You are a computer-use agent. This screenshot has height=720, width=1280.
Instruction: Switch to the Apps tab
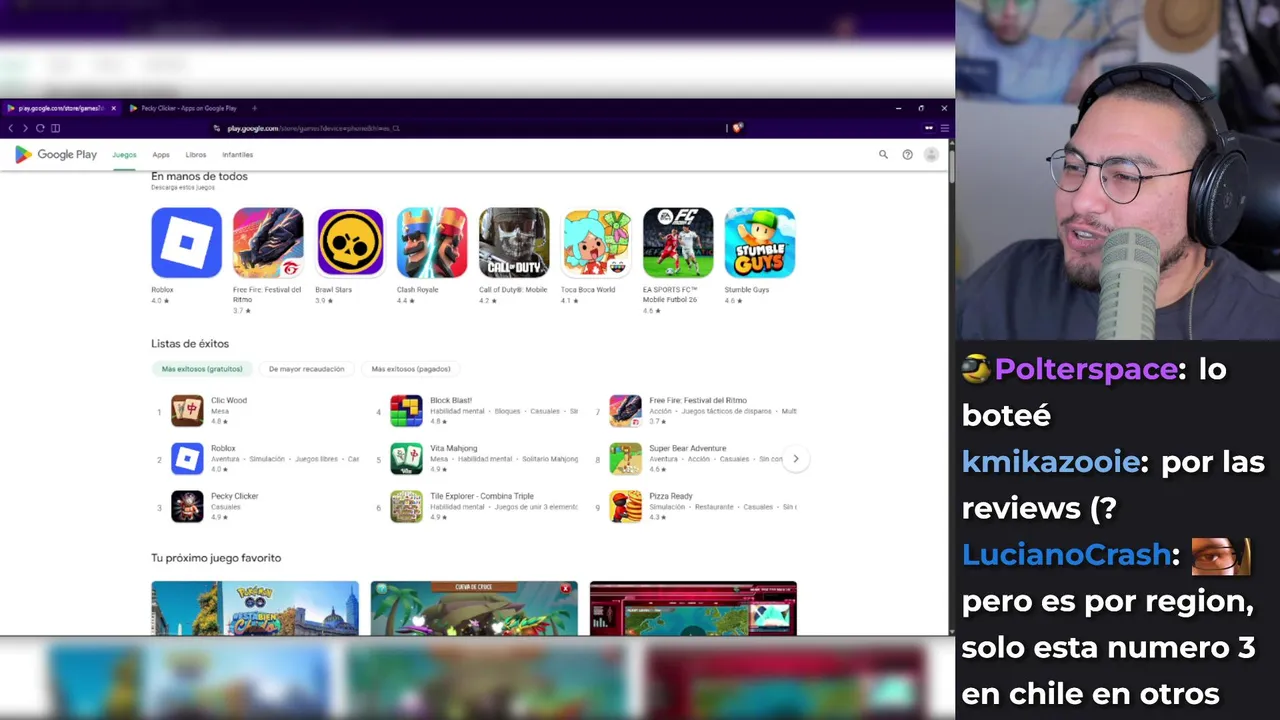(x=161, y=155)
